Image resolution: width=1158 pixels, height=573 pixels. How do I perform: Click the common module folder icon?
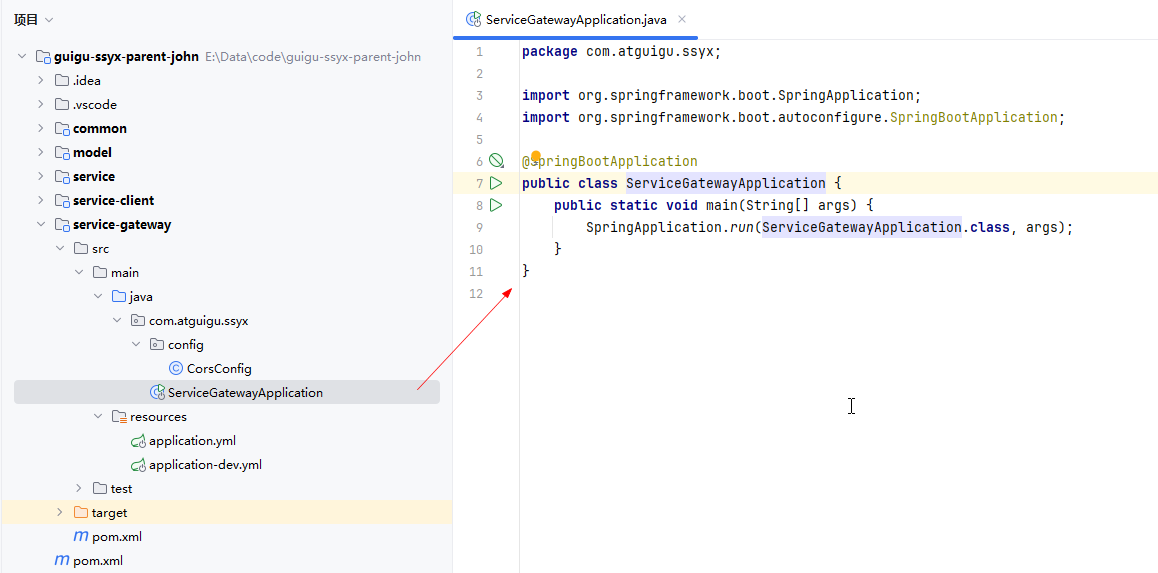pyautogui.click(x=63, y=129)
